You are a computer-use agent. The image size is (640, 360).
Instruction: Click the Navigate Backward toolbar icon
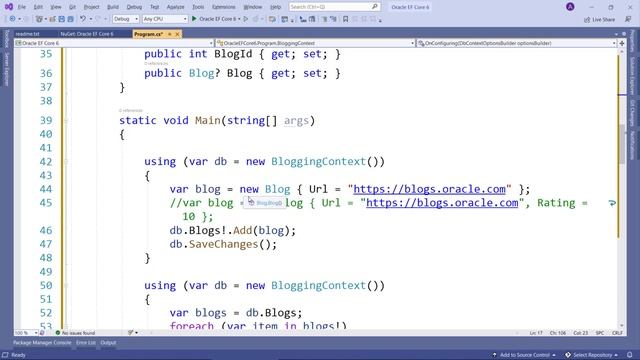click(12, 19)
